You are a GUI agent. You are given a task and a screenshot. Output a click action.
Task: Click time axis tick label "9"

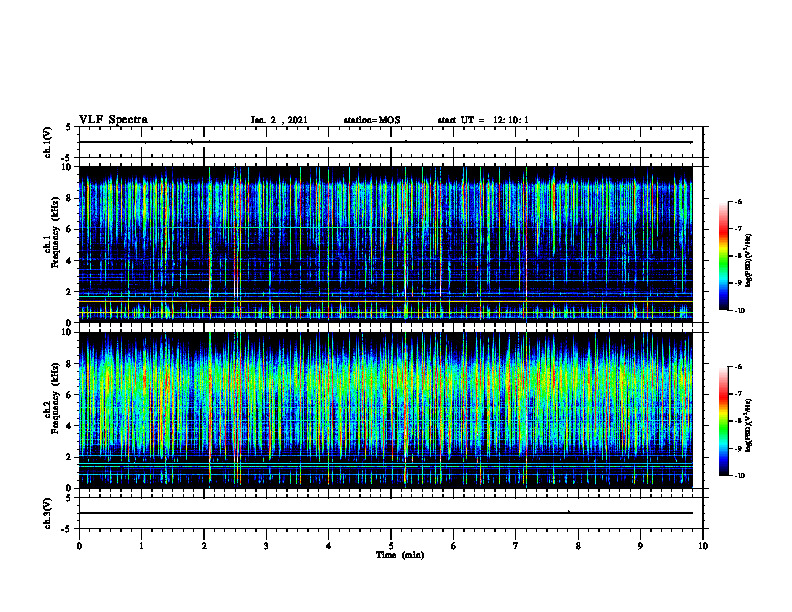(x=640, y=546)
